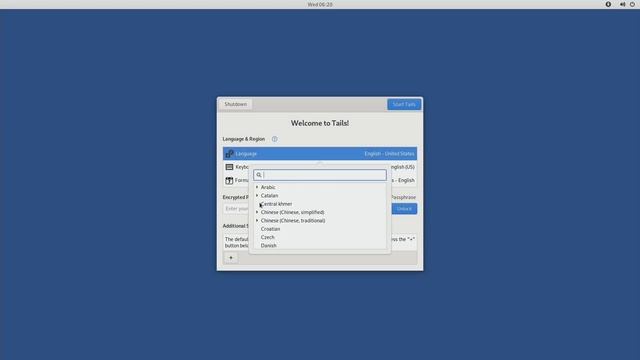The image size is (640, 360).
Task: Click the magnifier icon in language search
Action: point(259,175)
